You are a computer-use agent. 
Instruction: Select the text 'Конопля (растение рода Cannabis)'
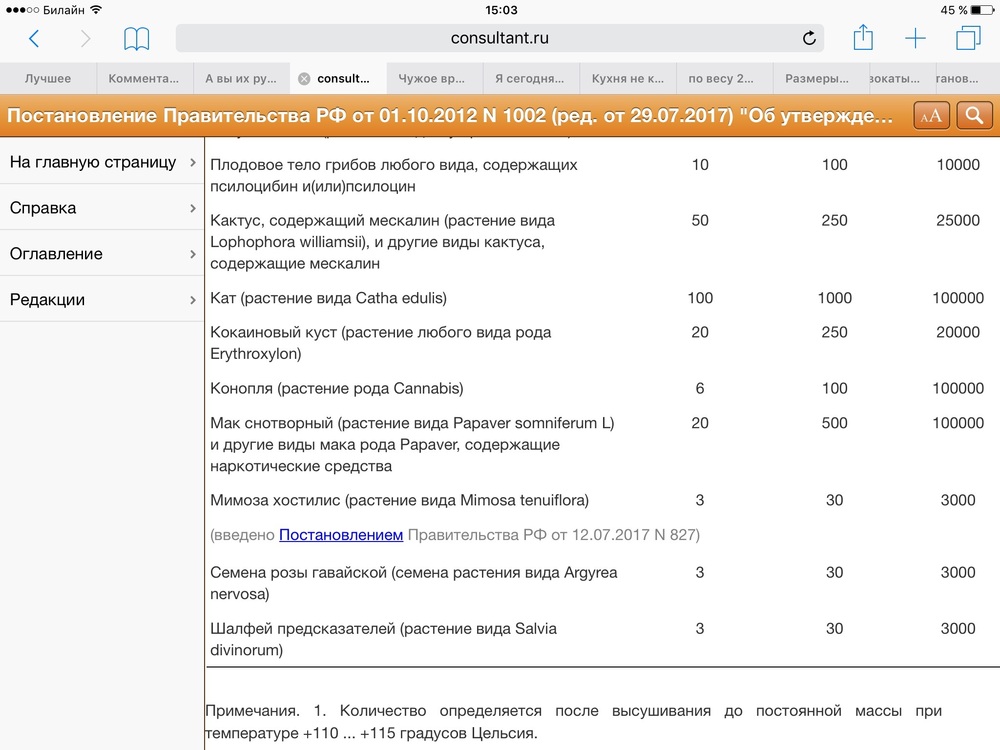(x=337, y=388)
